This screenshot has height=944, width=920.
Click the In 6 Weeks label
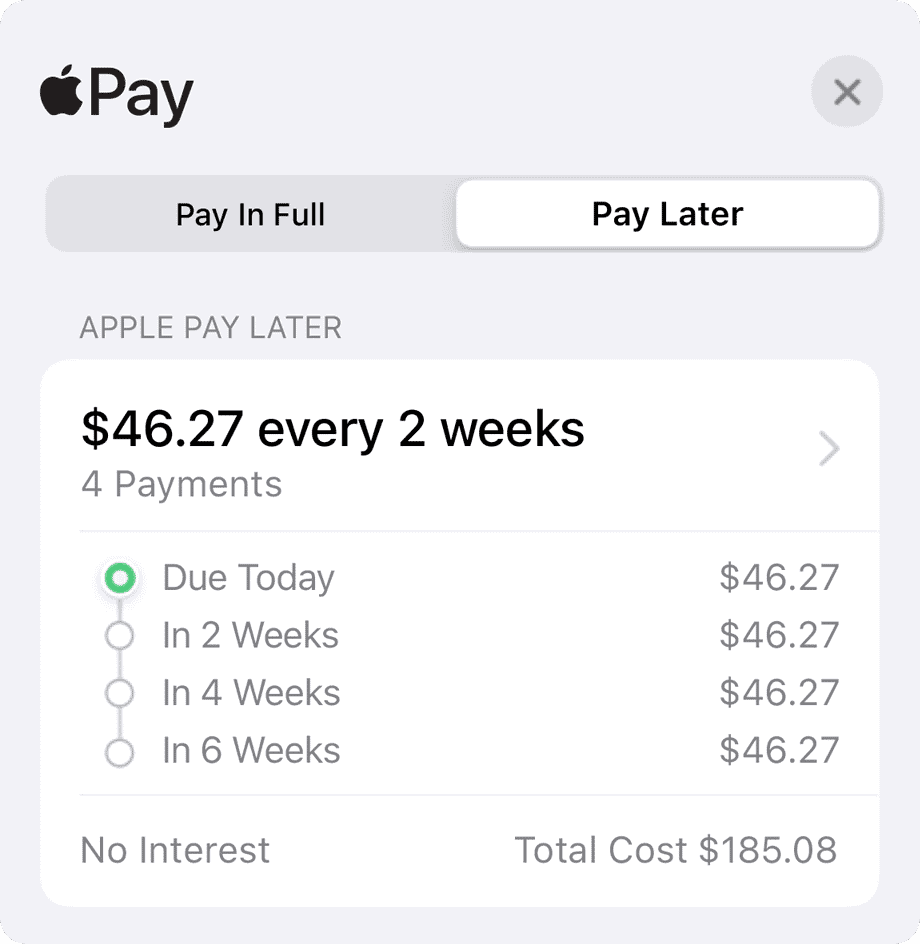tap(251, 751)
